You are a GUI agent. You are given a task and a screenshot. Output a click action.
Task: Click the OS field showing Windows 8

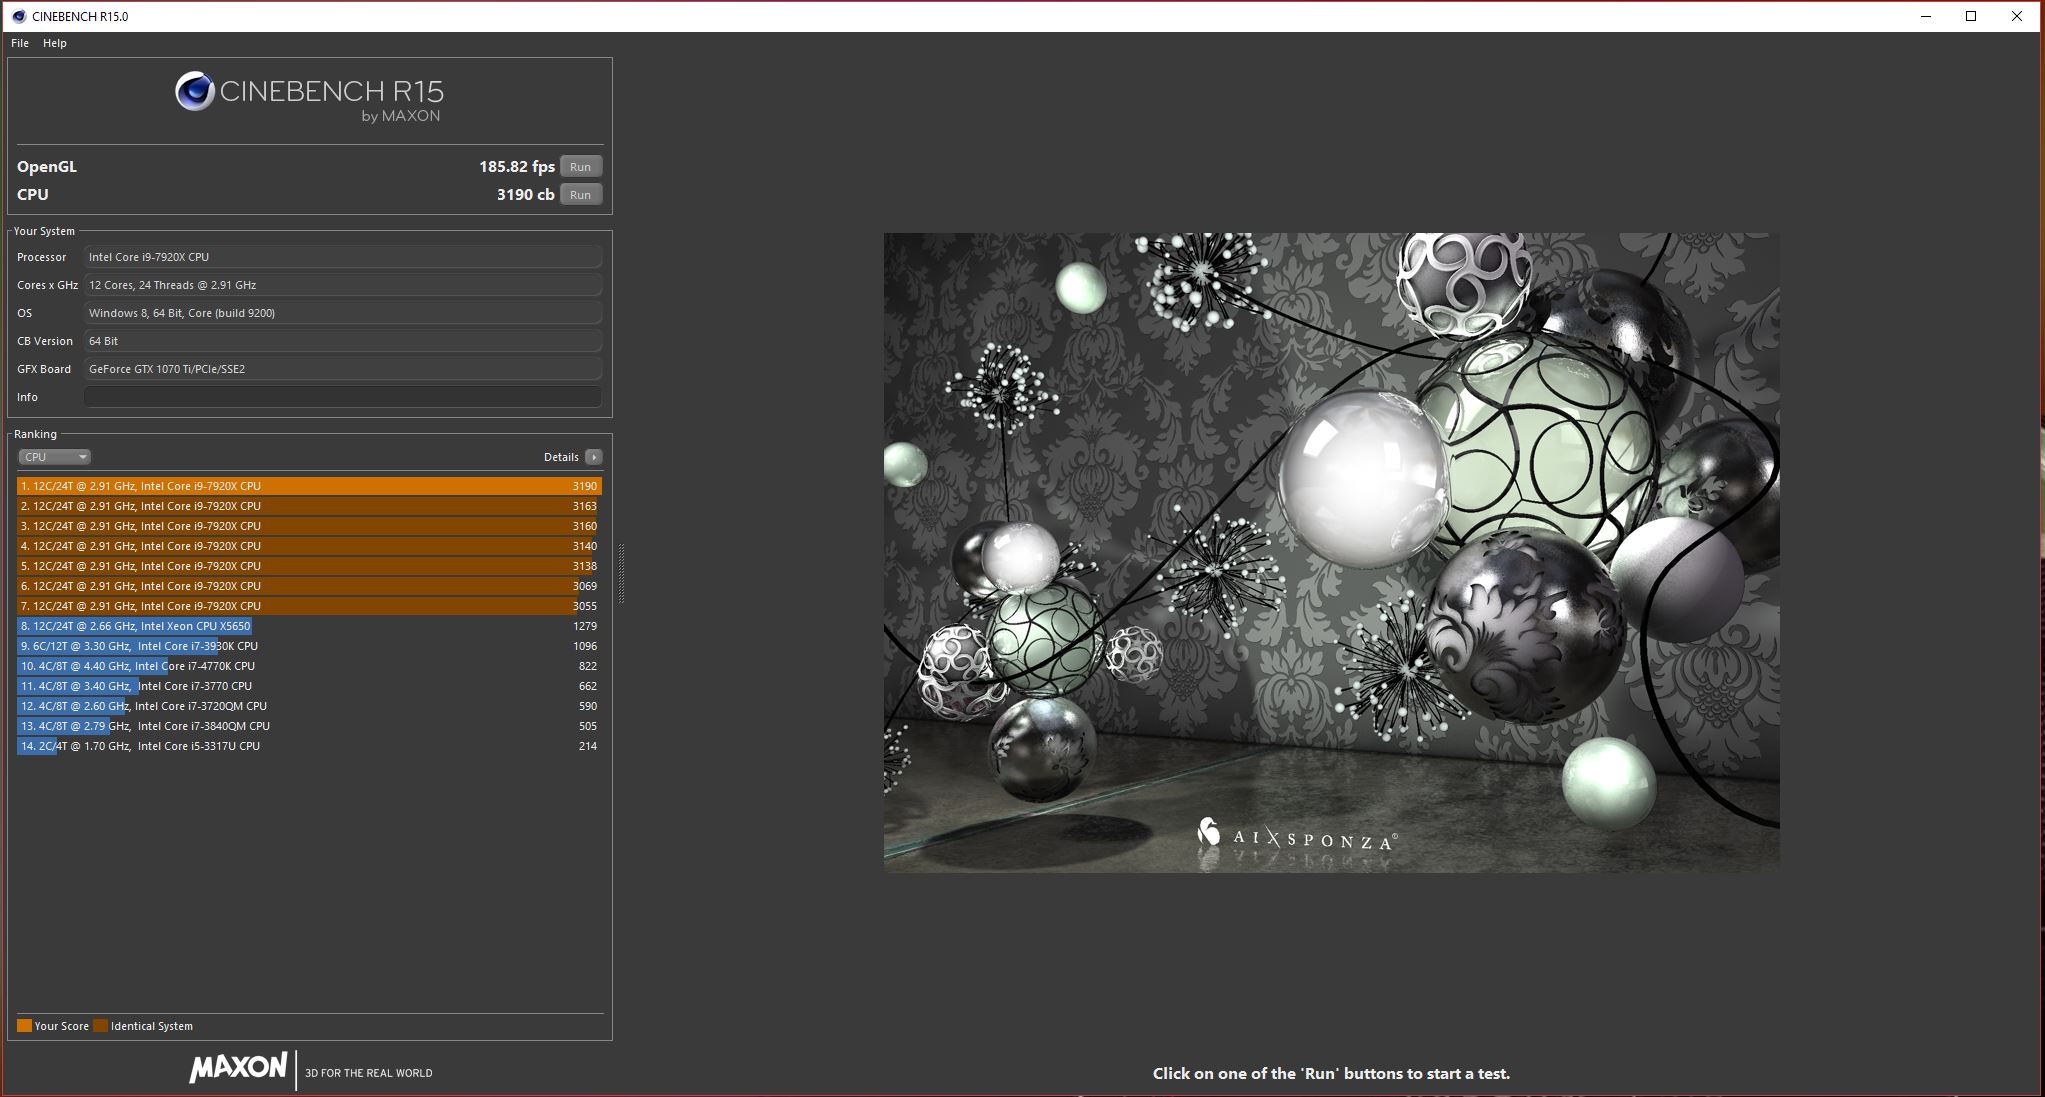[x=343, y=313]
